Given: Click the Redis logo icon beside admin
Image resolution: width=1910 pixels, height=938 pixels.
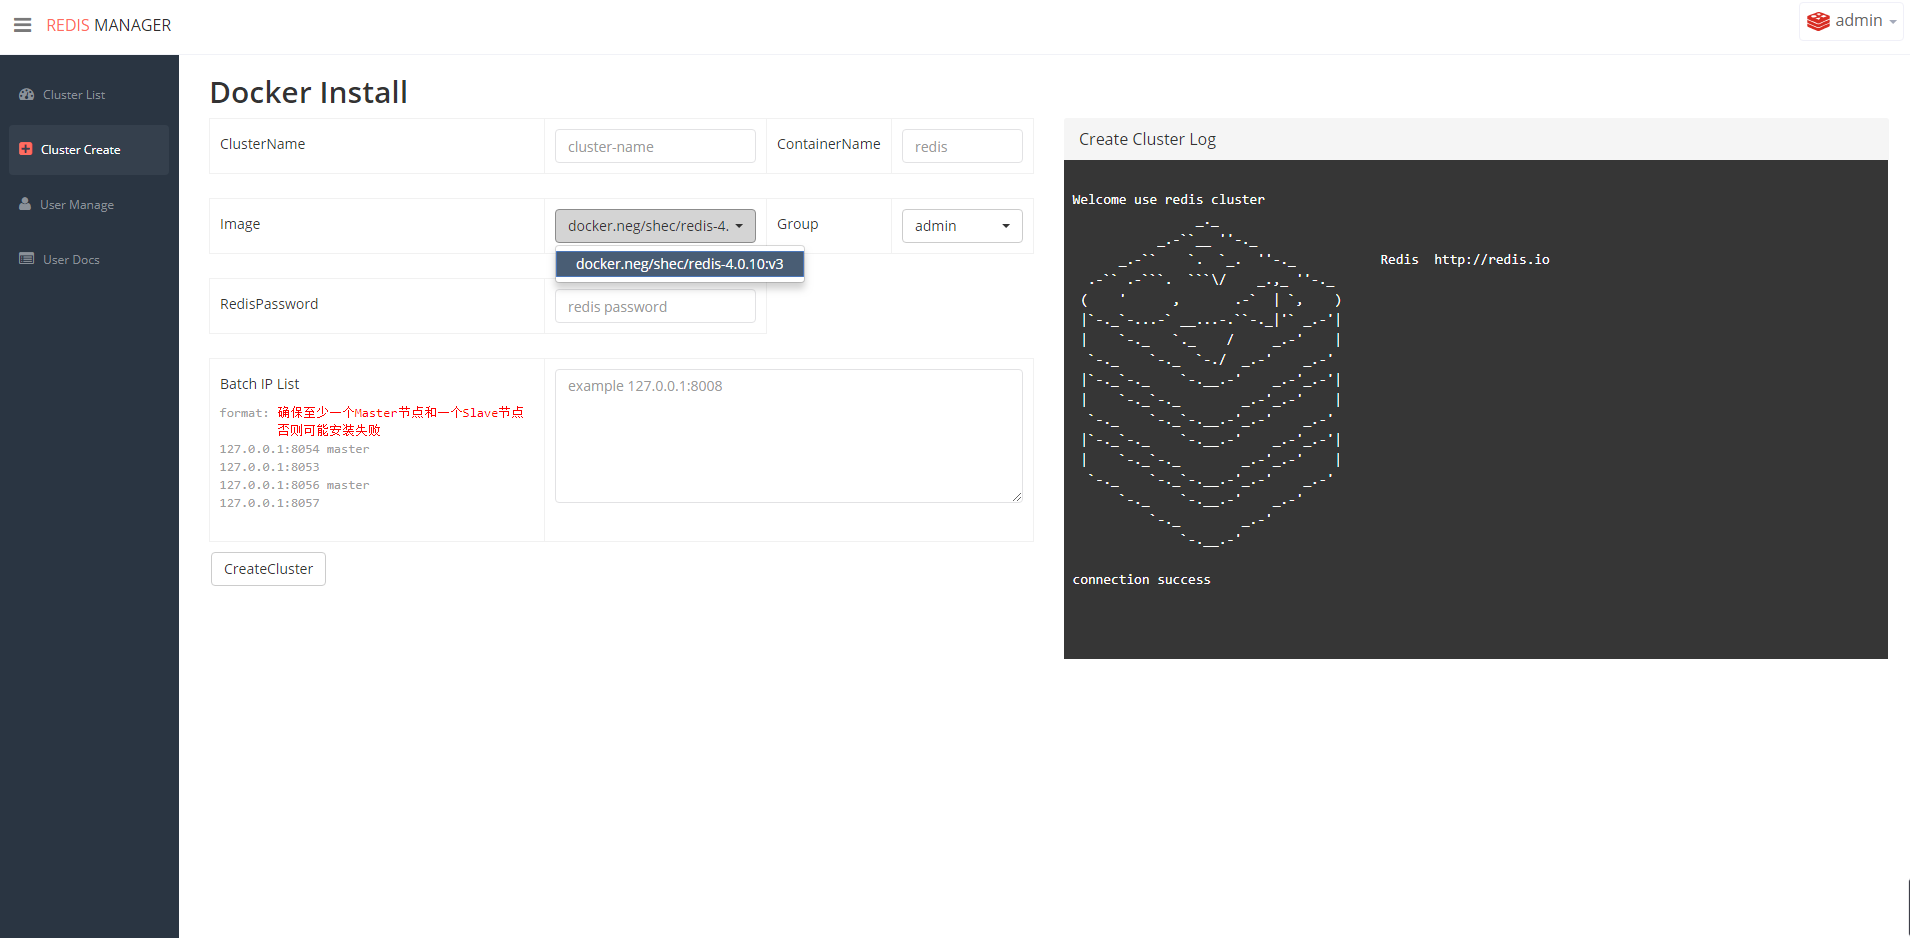Looking at the screenshot, I should click(1818, 21).
